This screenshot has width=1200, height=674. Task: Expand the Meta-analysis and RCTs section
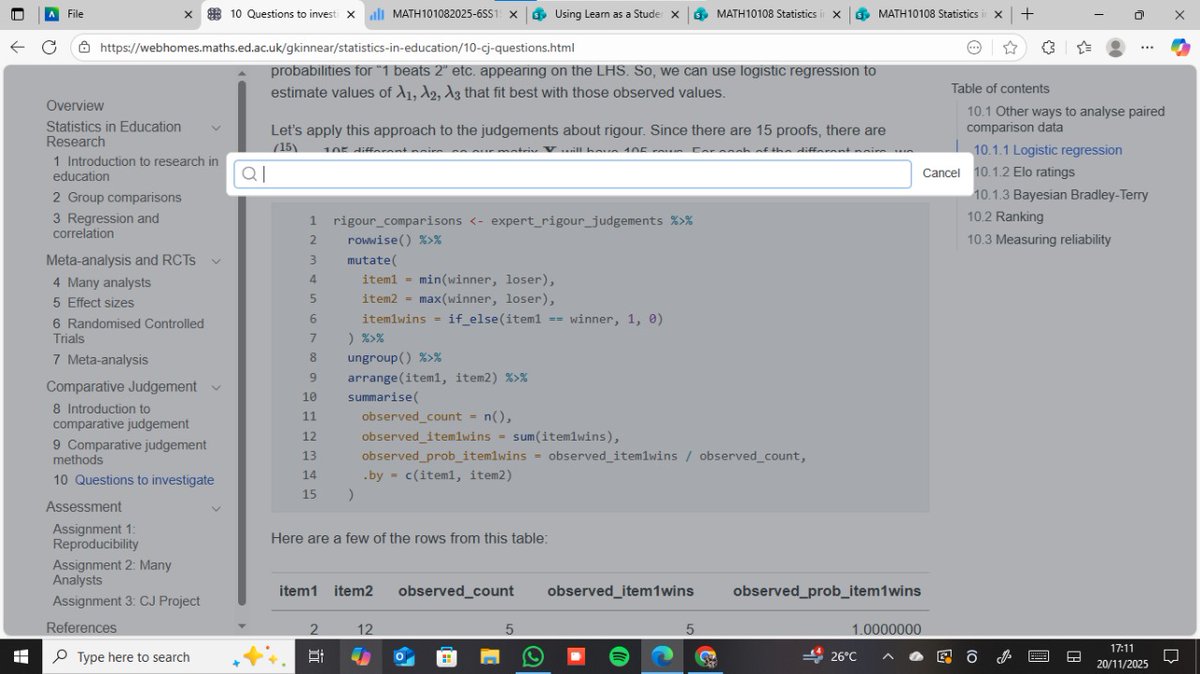217,260
